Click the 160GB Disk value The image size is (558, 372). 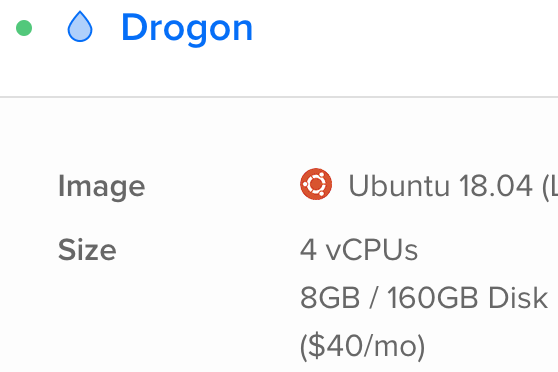pos(467,298)
